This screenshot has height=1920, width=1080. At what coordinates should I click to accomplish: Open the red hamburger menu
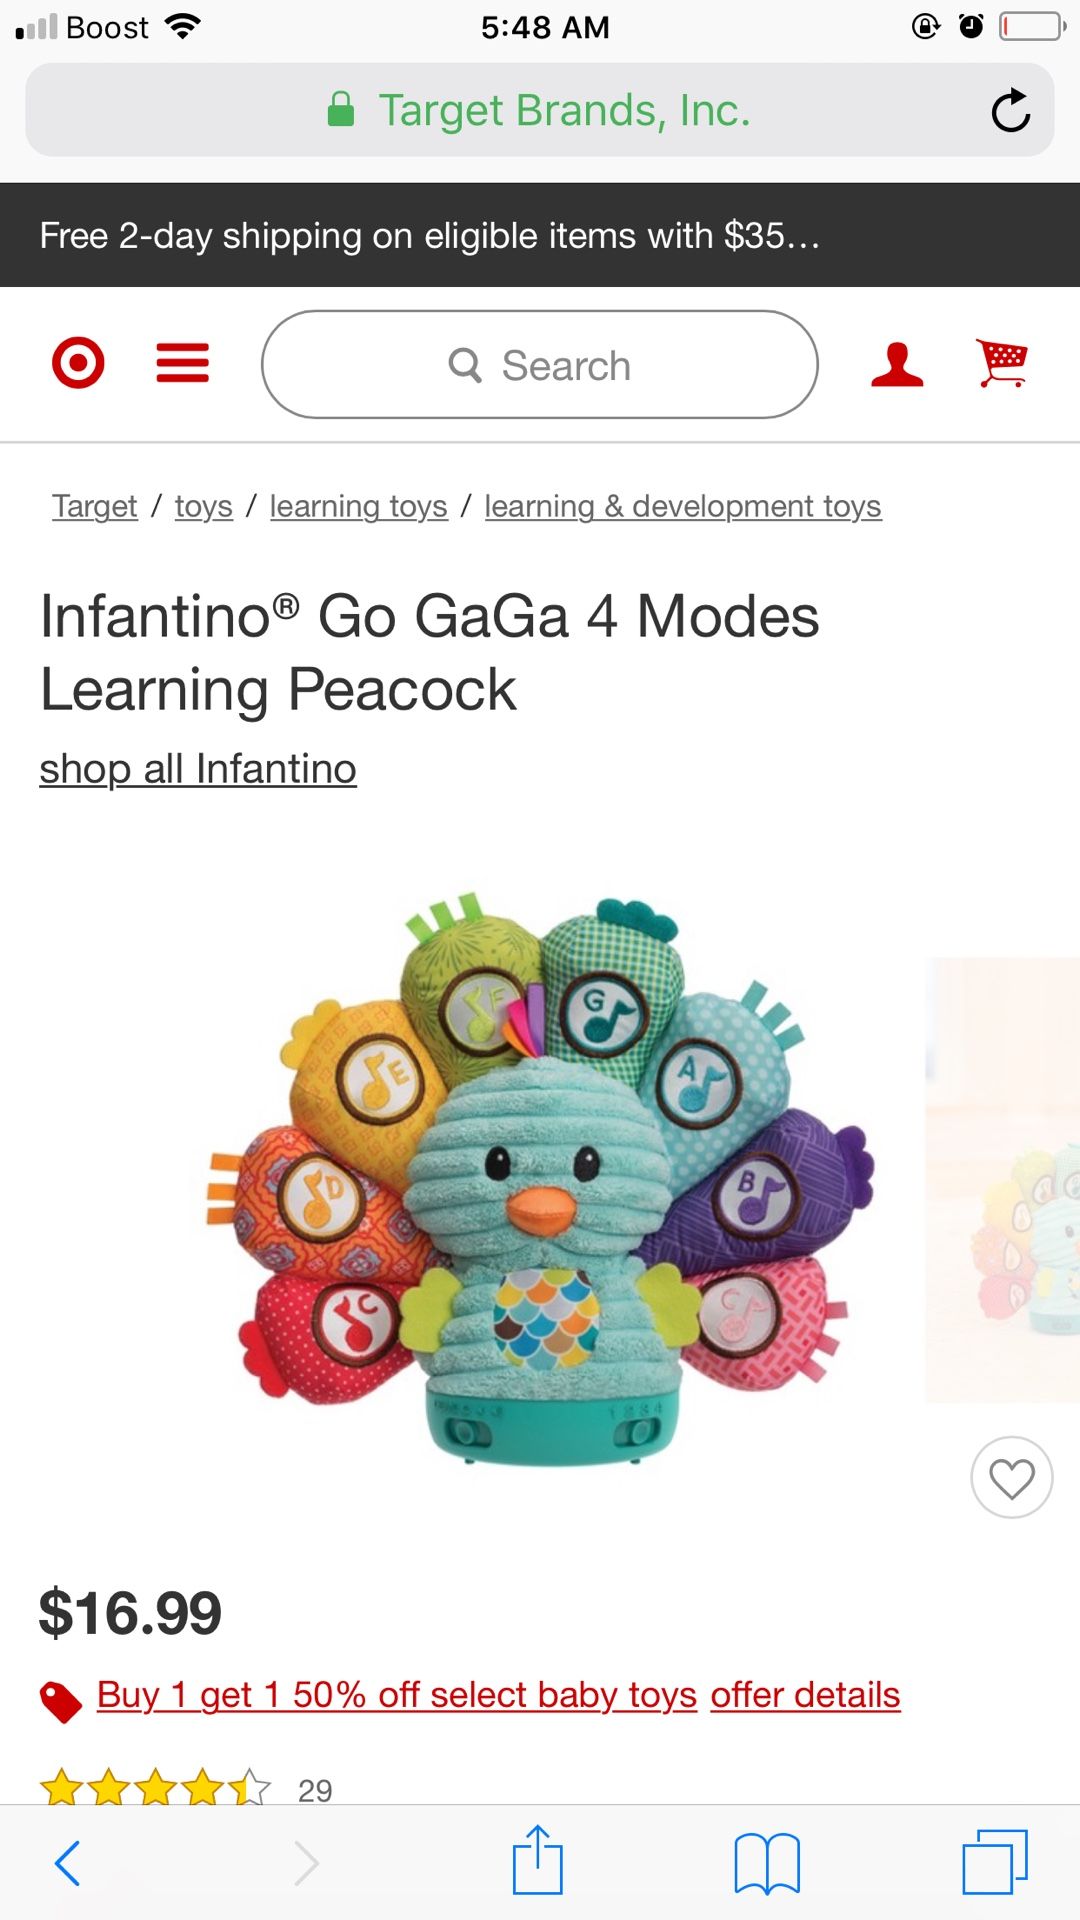(x=183, y=363)
